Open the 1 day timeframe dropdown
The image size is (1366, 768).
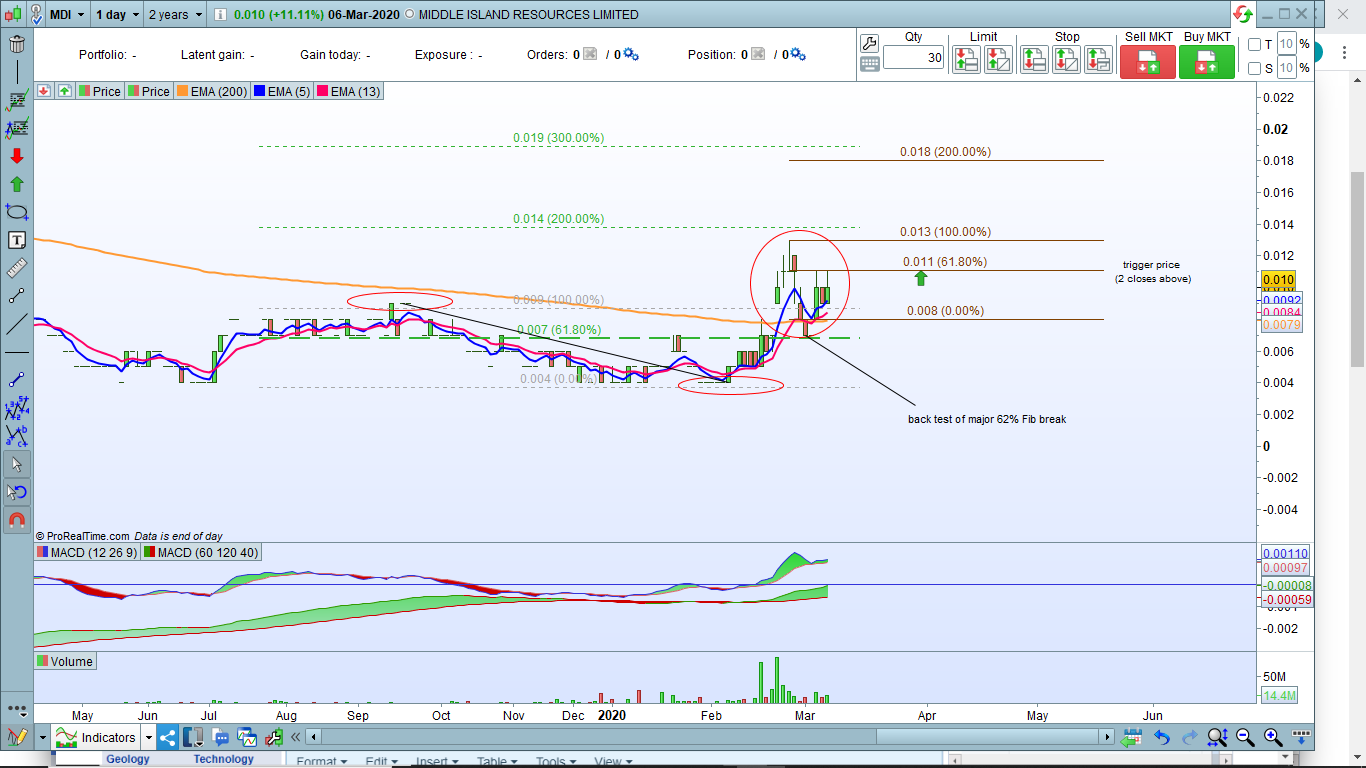pyautogui.click(x=118, y=15)
